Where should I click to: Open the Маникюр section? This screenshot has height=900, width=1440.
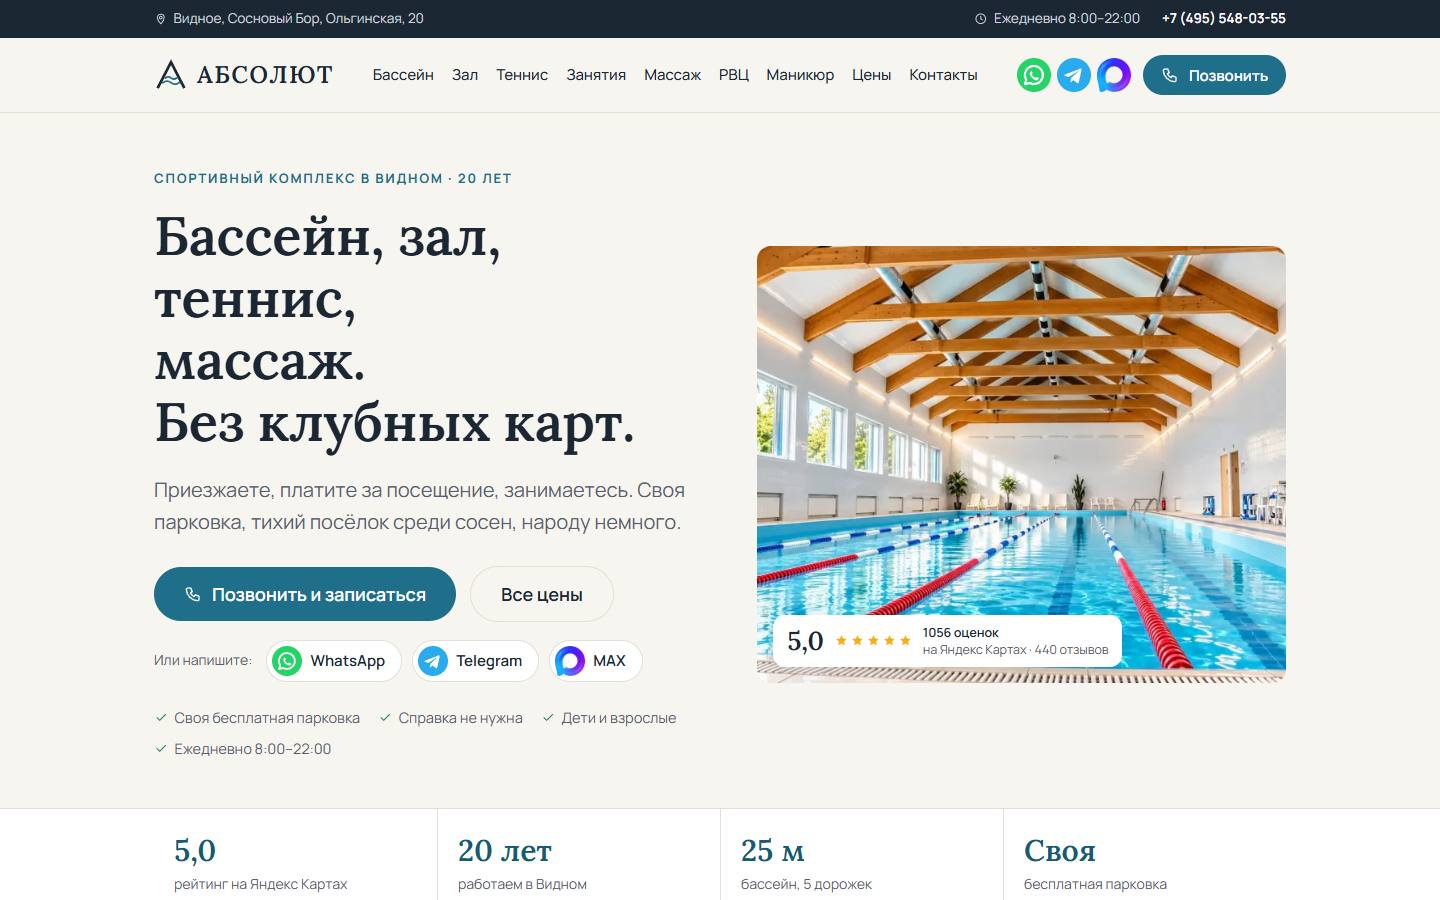(800, 75)
